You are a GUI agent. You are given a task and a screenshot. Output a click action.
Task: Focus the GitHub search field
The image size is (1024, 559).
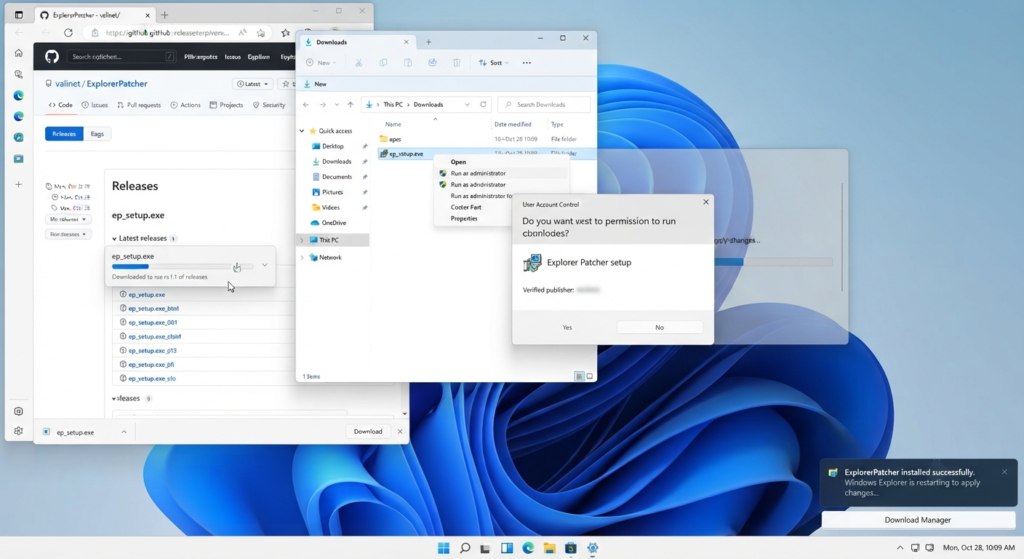click(121, 57)
